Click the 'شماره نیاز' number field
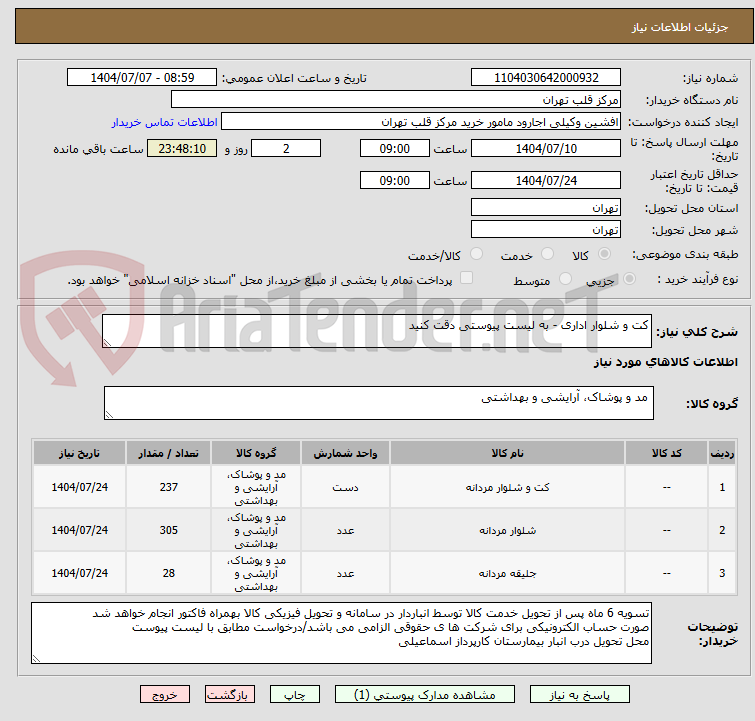Image resolution: width=755 pixels, height=721 pixels. pyautogui.click(x=545, y=78)
